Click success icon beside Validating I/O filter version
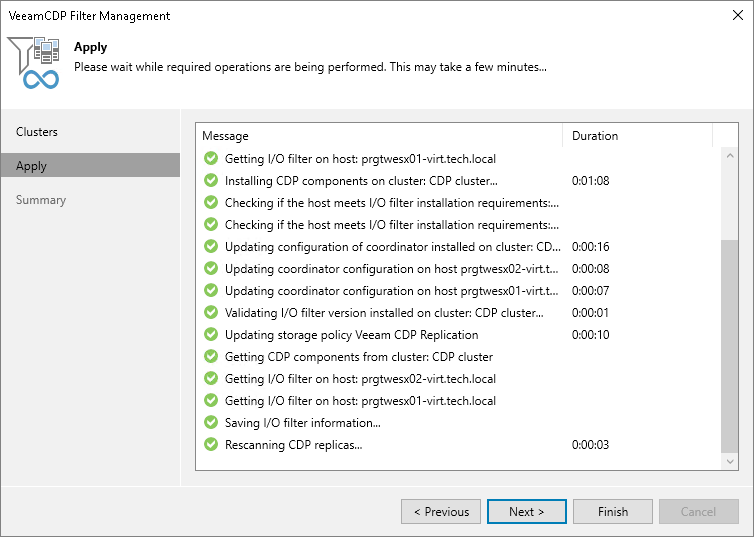The height and width of the screenshot is (537, 754). coord(211,312)
